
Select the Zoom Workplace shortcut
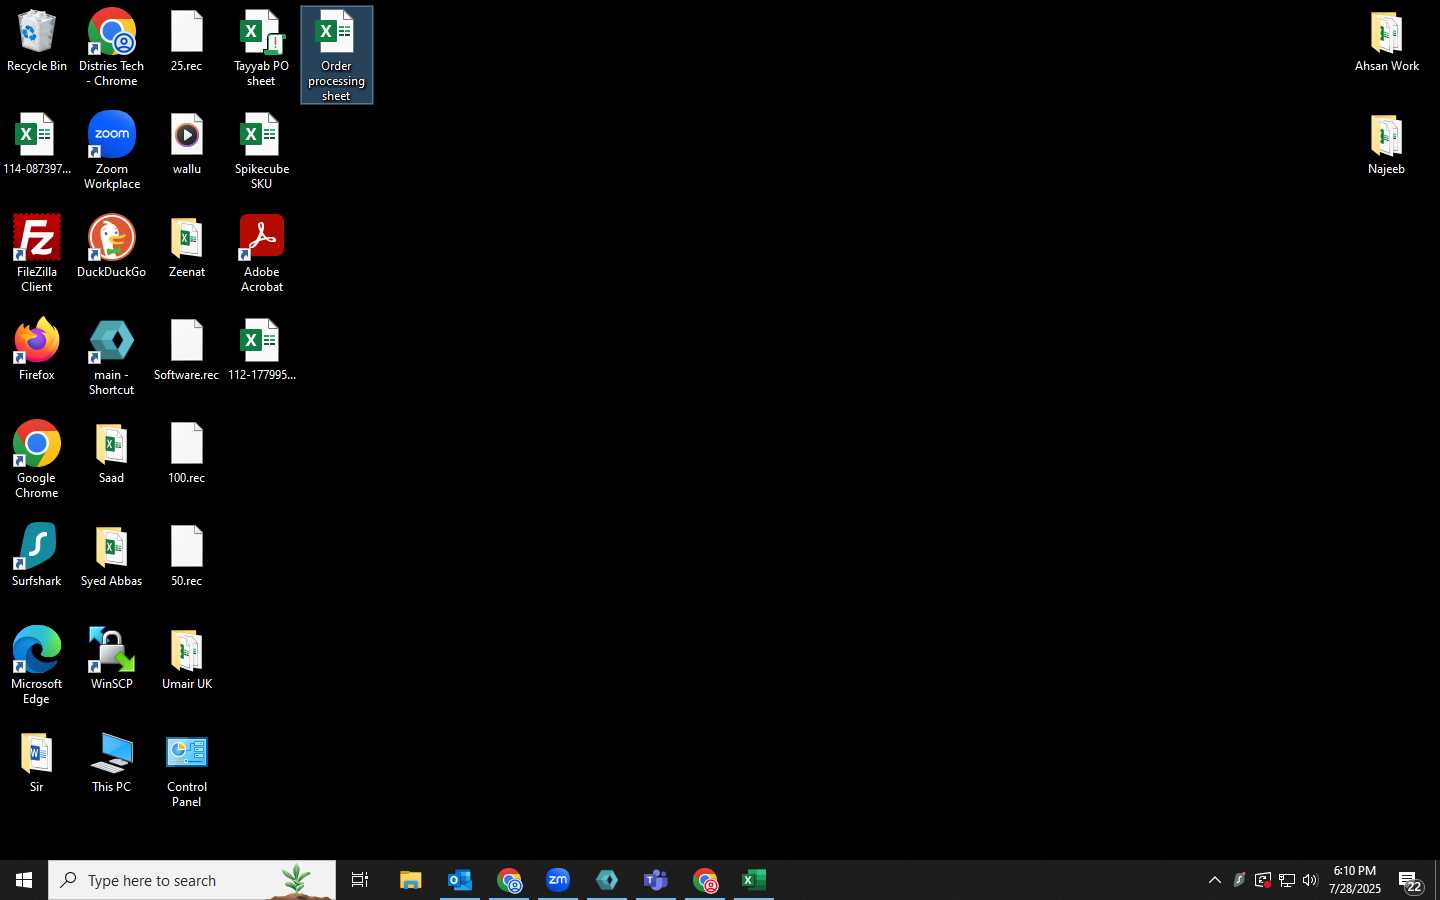(112, 151)
